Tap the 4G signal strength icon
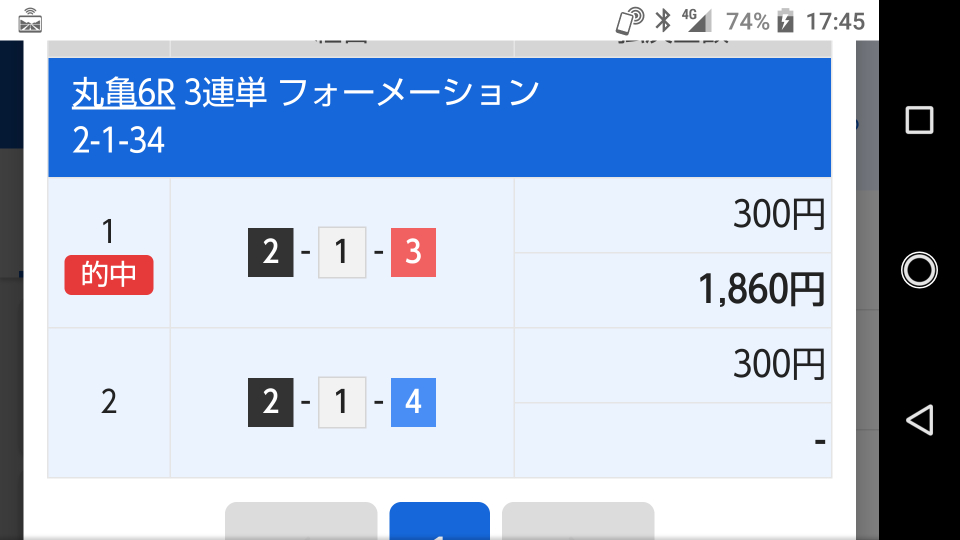This screenshot has width=960, height=540. point(697,20)
